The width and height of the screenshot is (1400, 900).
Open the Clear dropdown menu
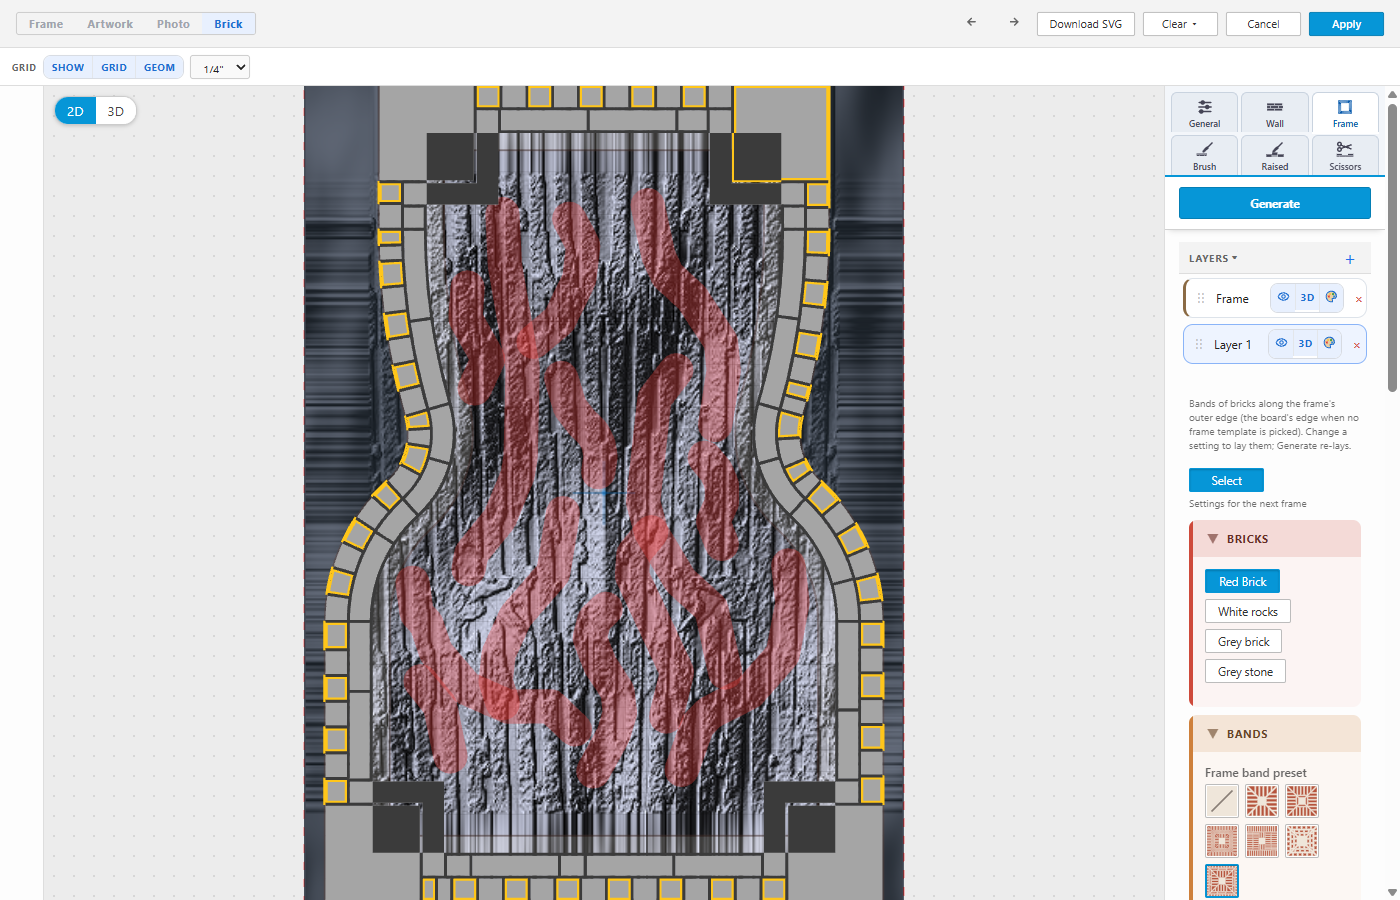click(x=1180, y=24)
